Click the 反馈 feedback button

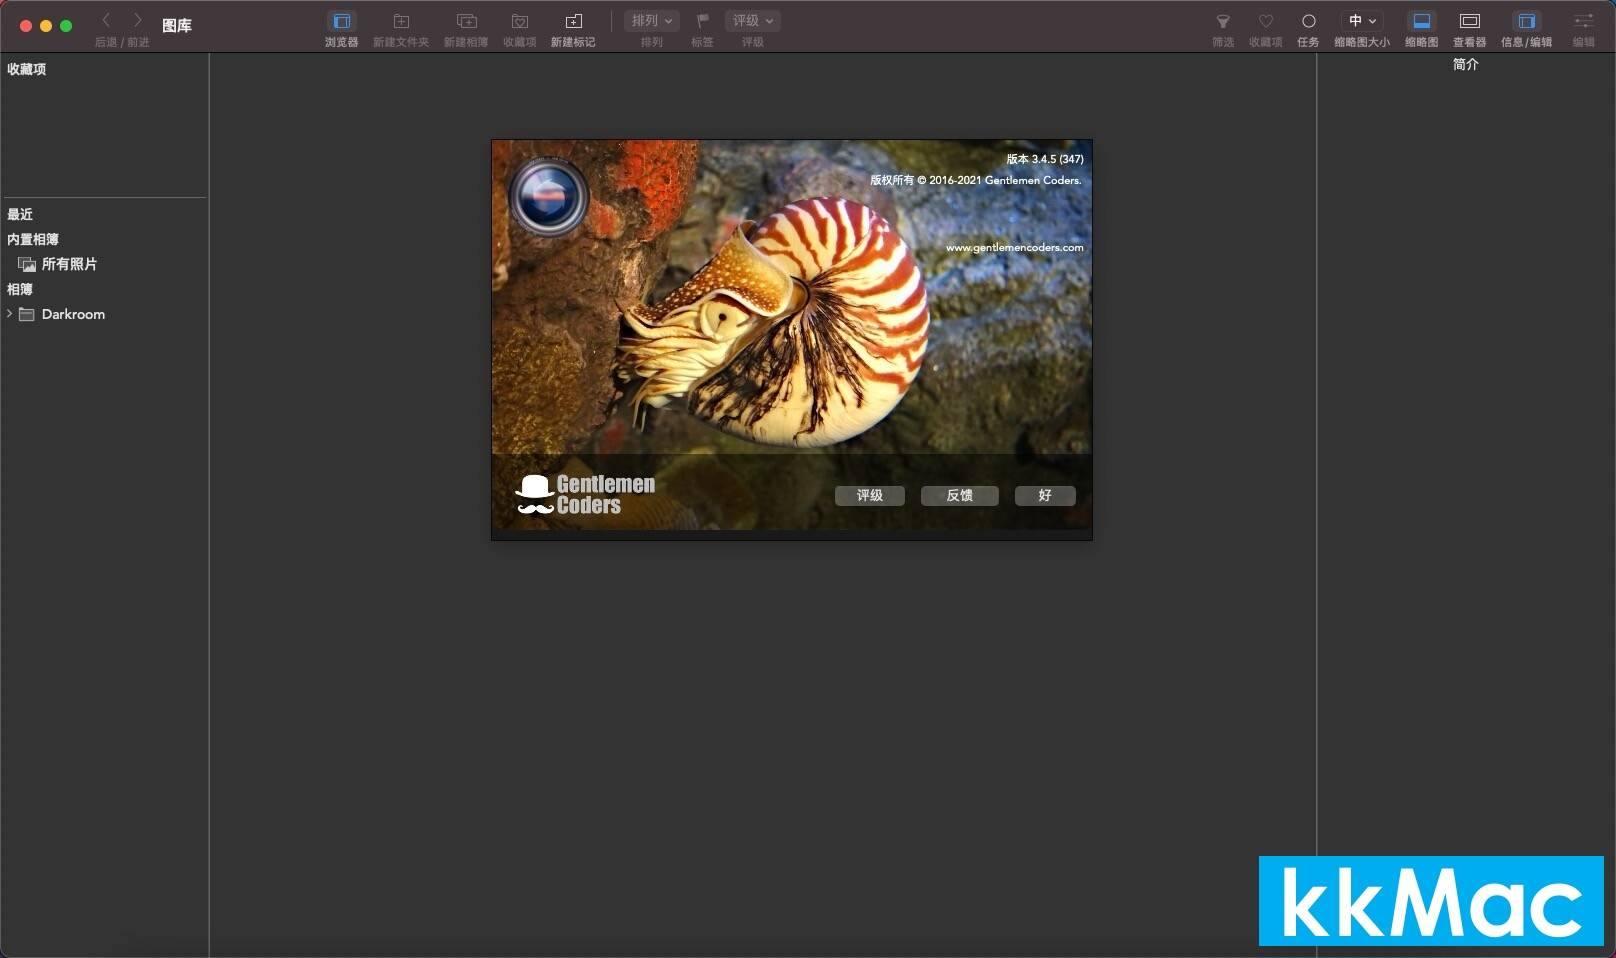[960, 495]
